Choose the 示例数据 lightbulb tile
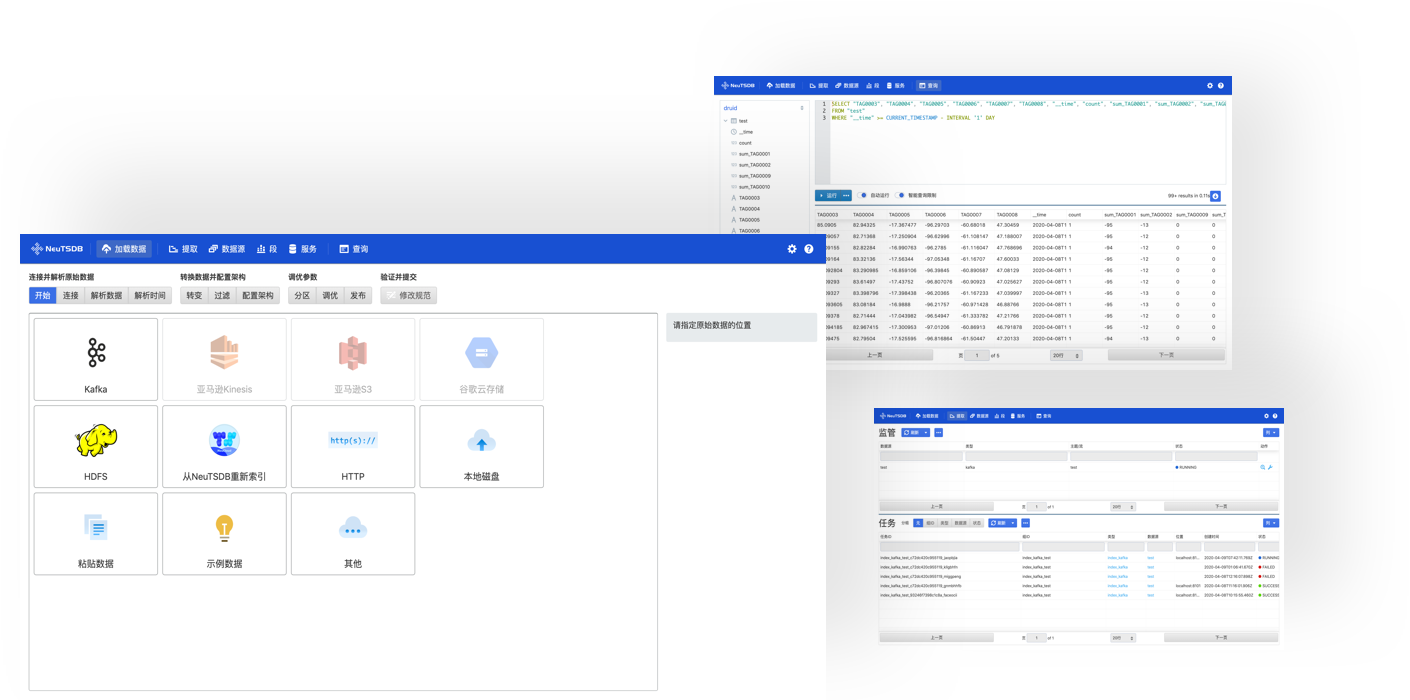1410x700 pixels. (224, 533)
